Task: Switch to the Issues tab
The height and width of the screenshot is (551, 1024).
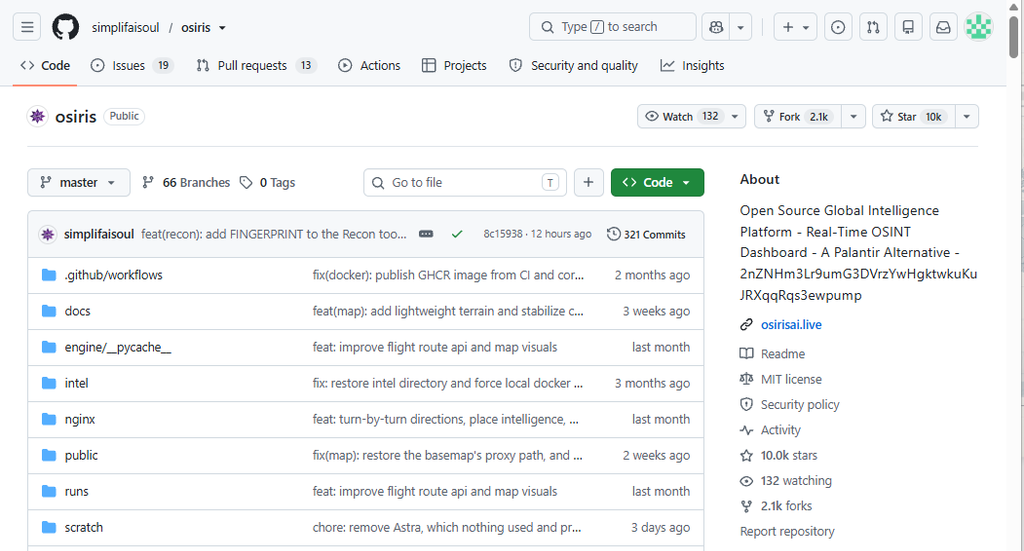Action: click(x=132, y=65)
